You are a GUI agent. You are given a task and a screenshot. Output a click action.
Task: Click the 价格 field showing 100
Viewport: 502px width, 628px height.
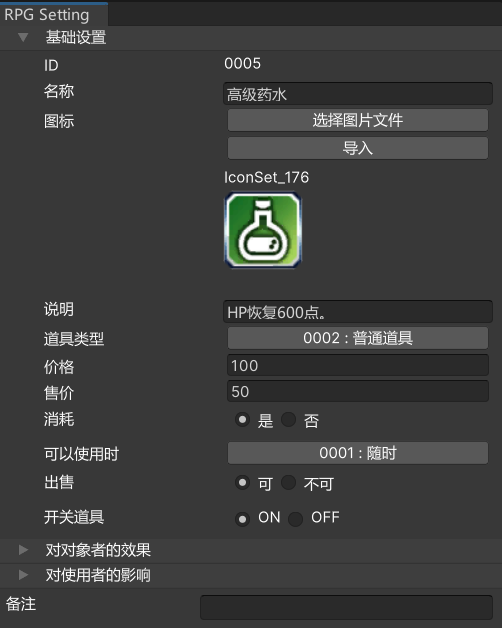coord(358,365)
